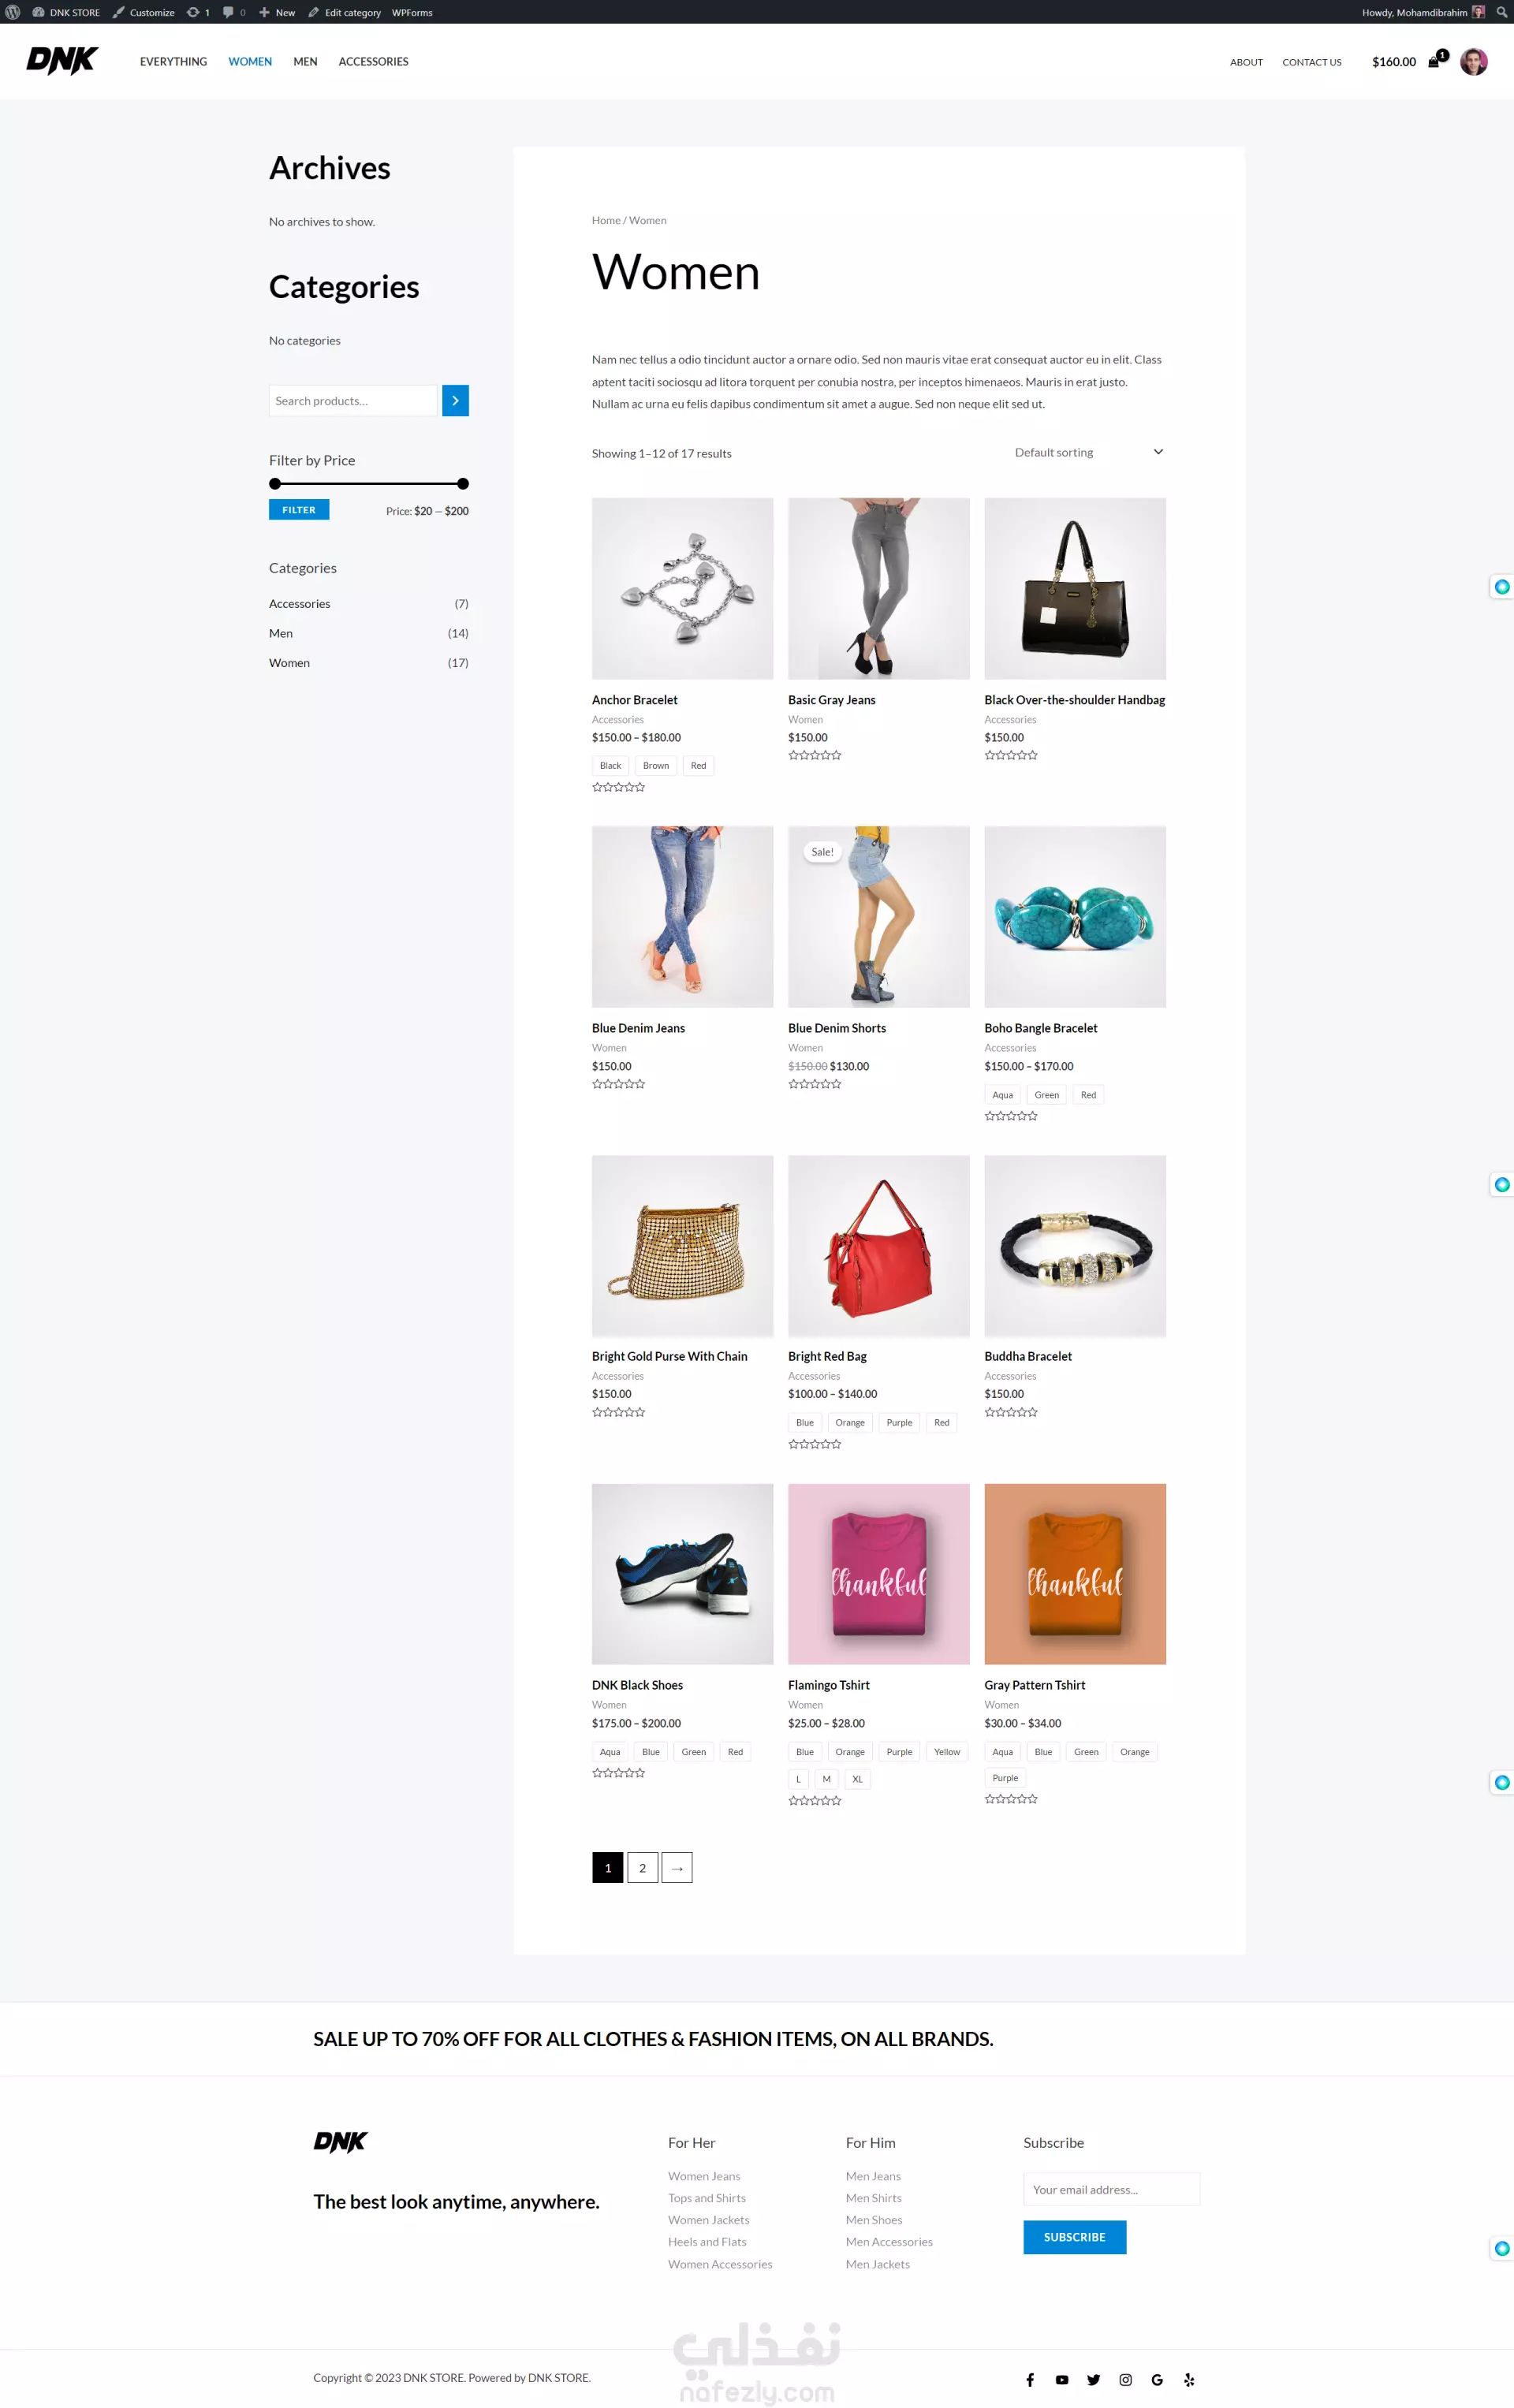Go to page 2 of results
Viewport: 1514px width, 2408px height.
(x=642, y=1868)
